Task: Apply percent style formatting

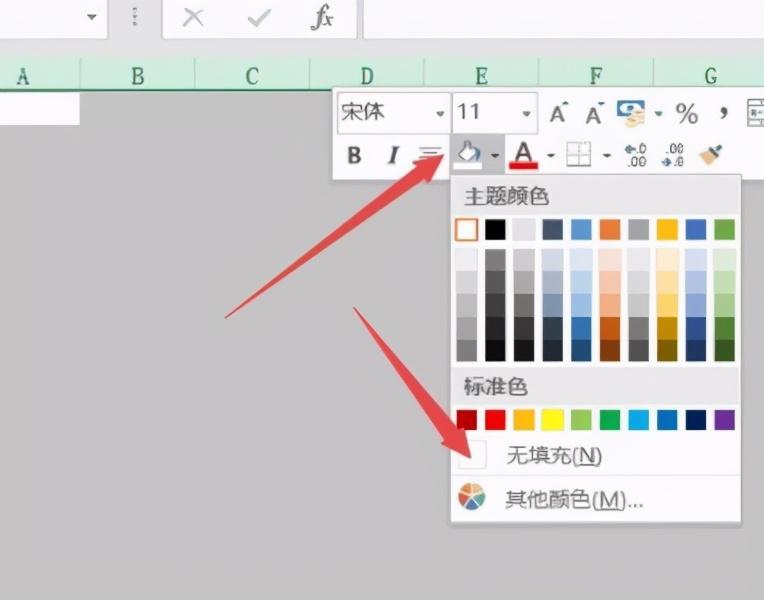Action: pyautogui.click(x=687, y=113)
